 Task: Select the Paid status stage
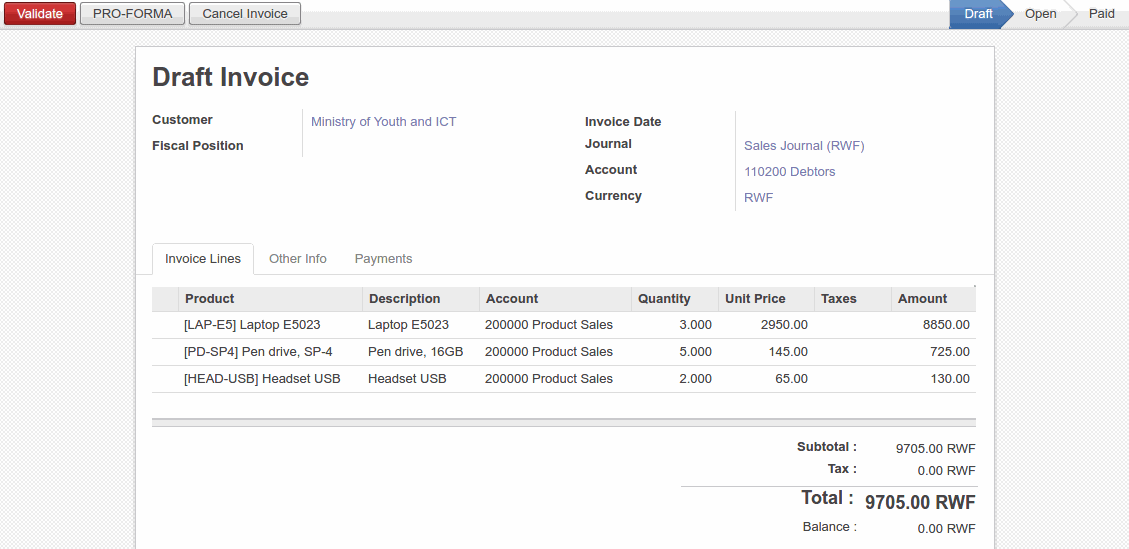point(1101,14)
